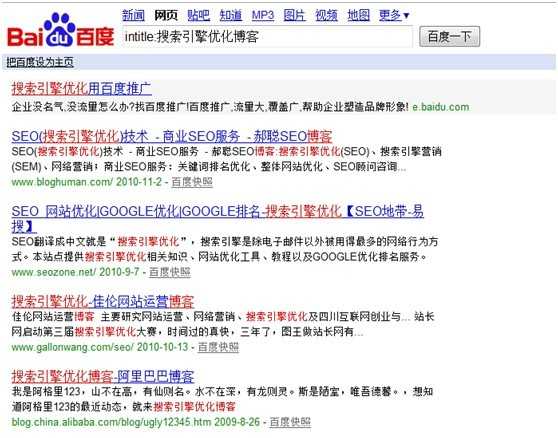Select the 网页 web tab

[x=166, y=15]
